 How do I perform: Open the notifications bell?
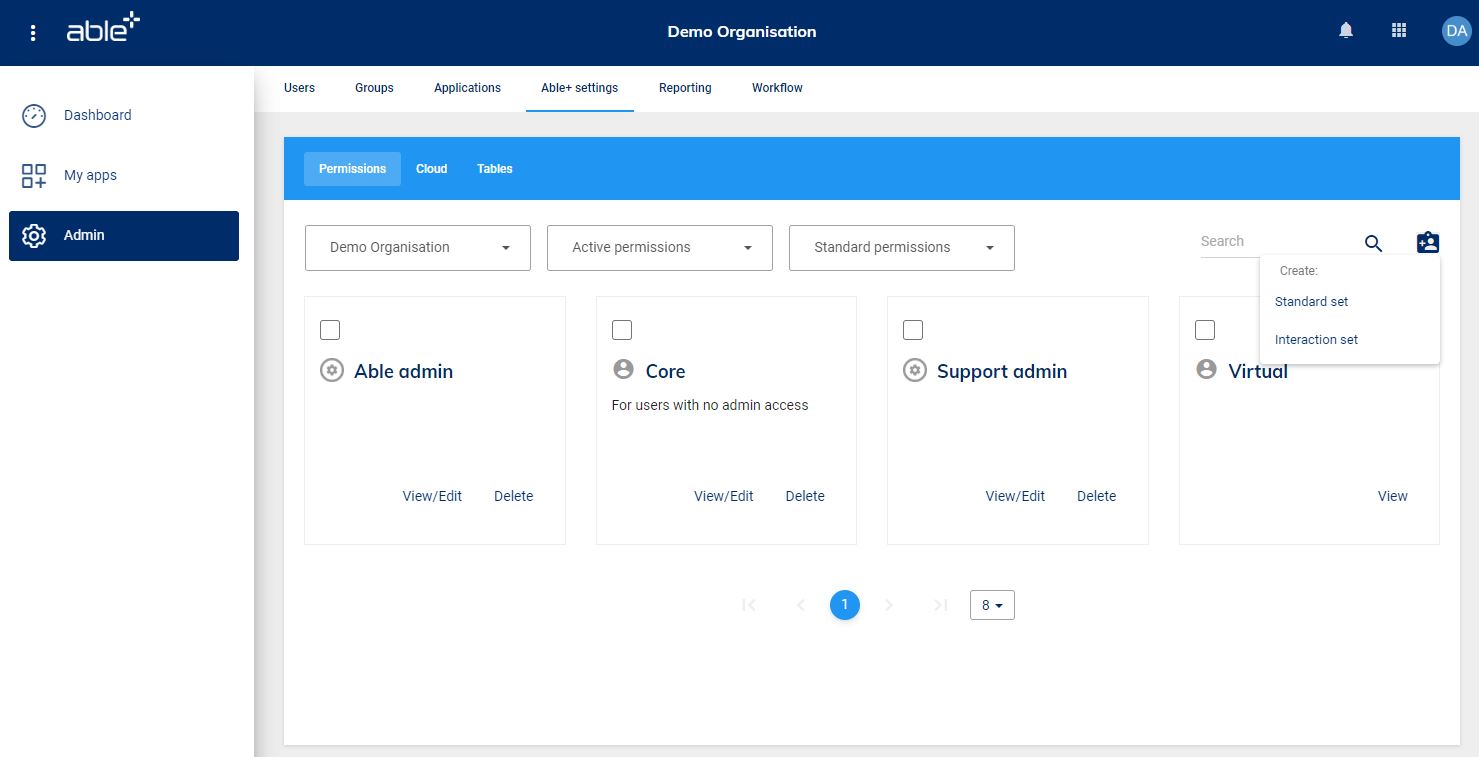tap(1346, 31)
